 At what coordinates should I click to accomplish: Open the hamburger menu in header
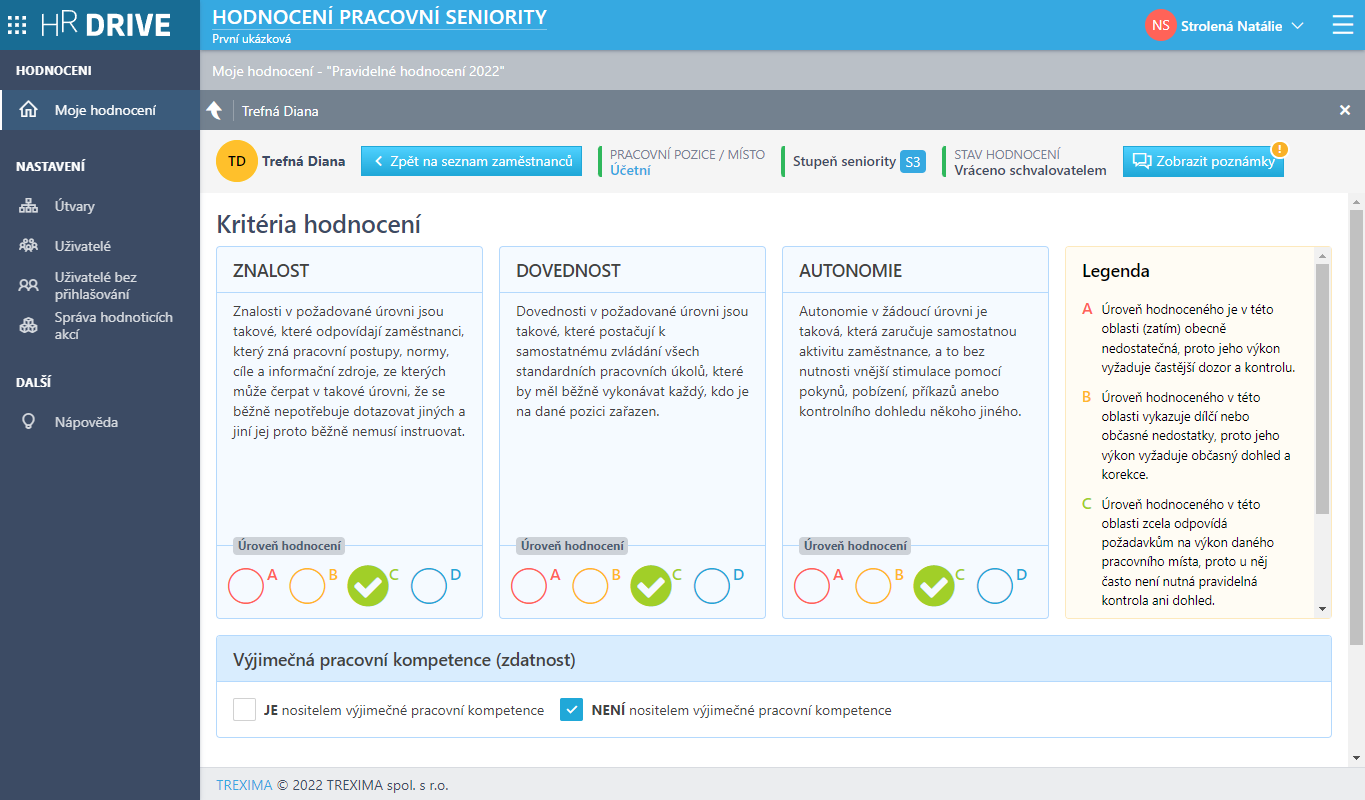pyautogui.click(x=1343, y=26)
